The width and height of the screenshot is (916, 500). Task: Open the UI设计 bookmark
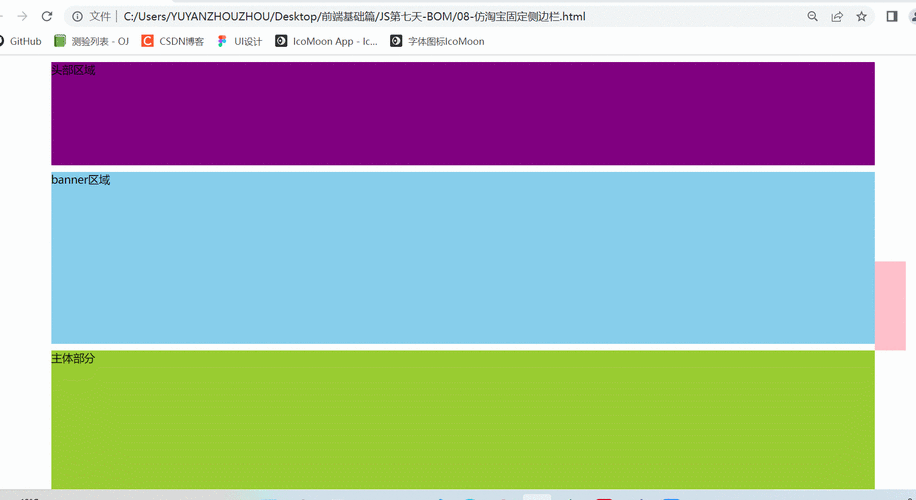point(240,41)
